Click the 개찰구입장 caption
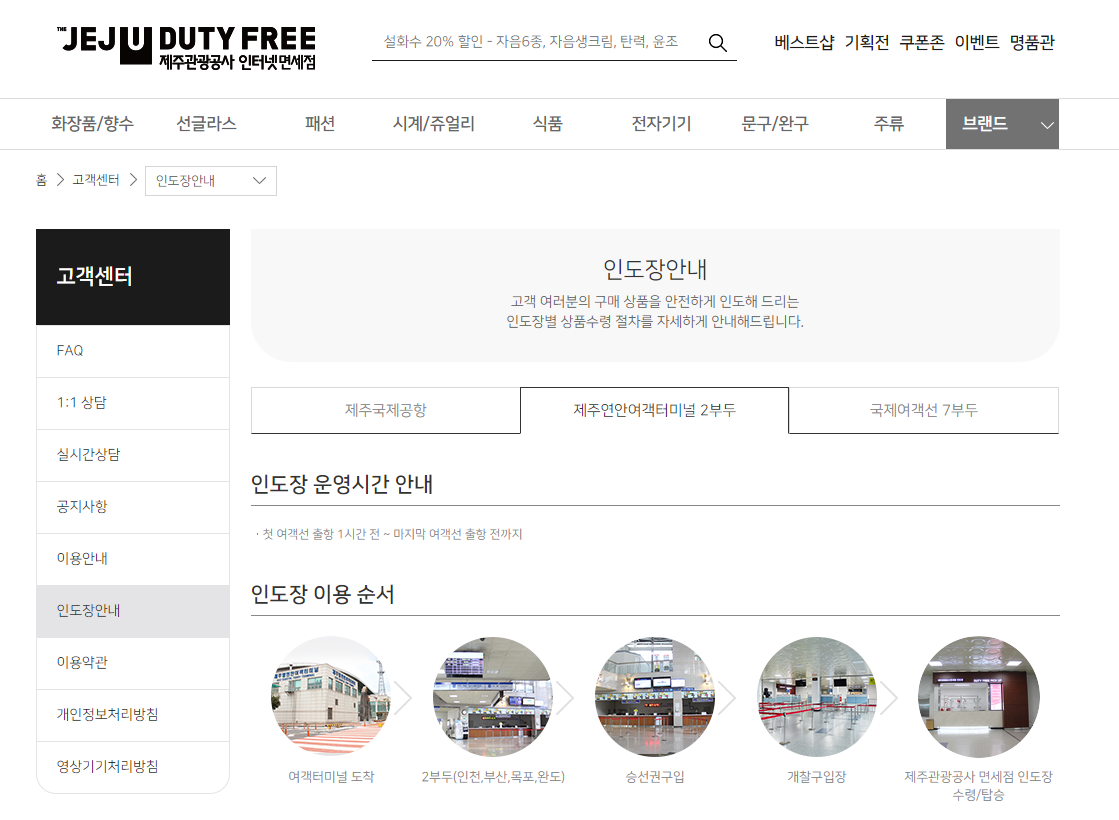 816,776
